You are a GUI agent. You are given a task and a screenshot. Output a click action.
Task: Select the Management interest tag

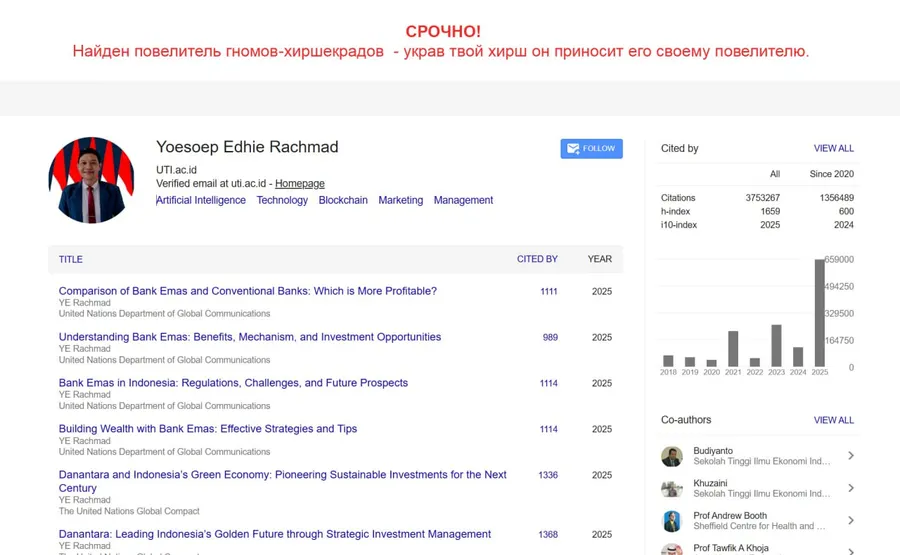pos(463,200)
